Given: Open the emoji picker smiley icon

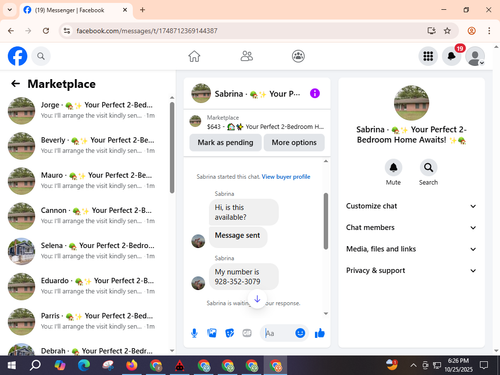Looking at the screenshot, I should click(x=300, y=333).
